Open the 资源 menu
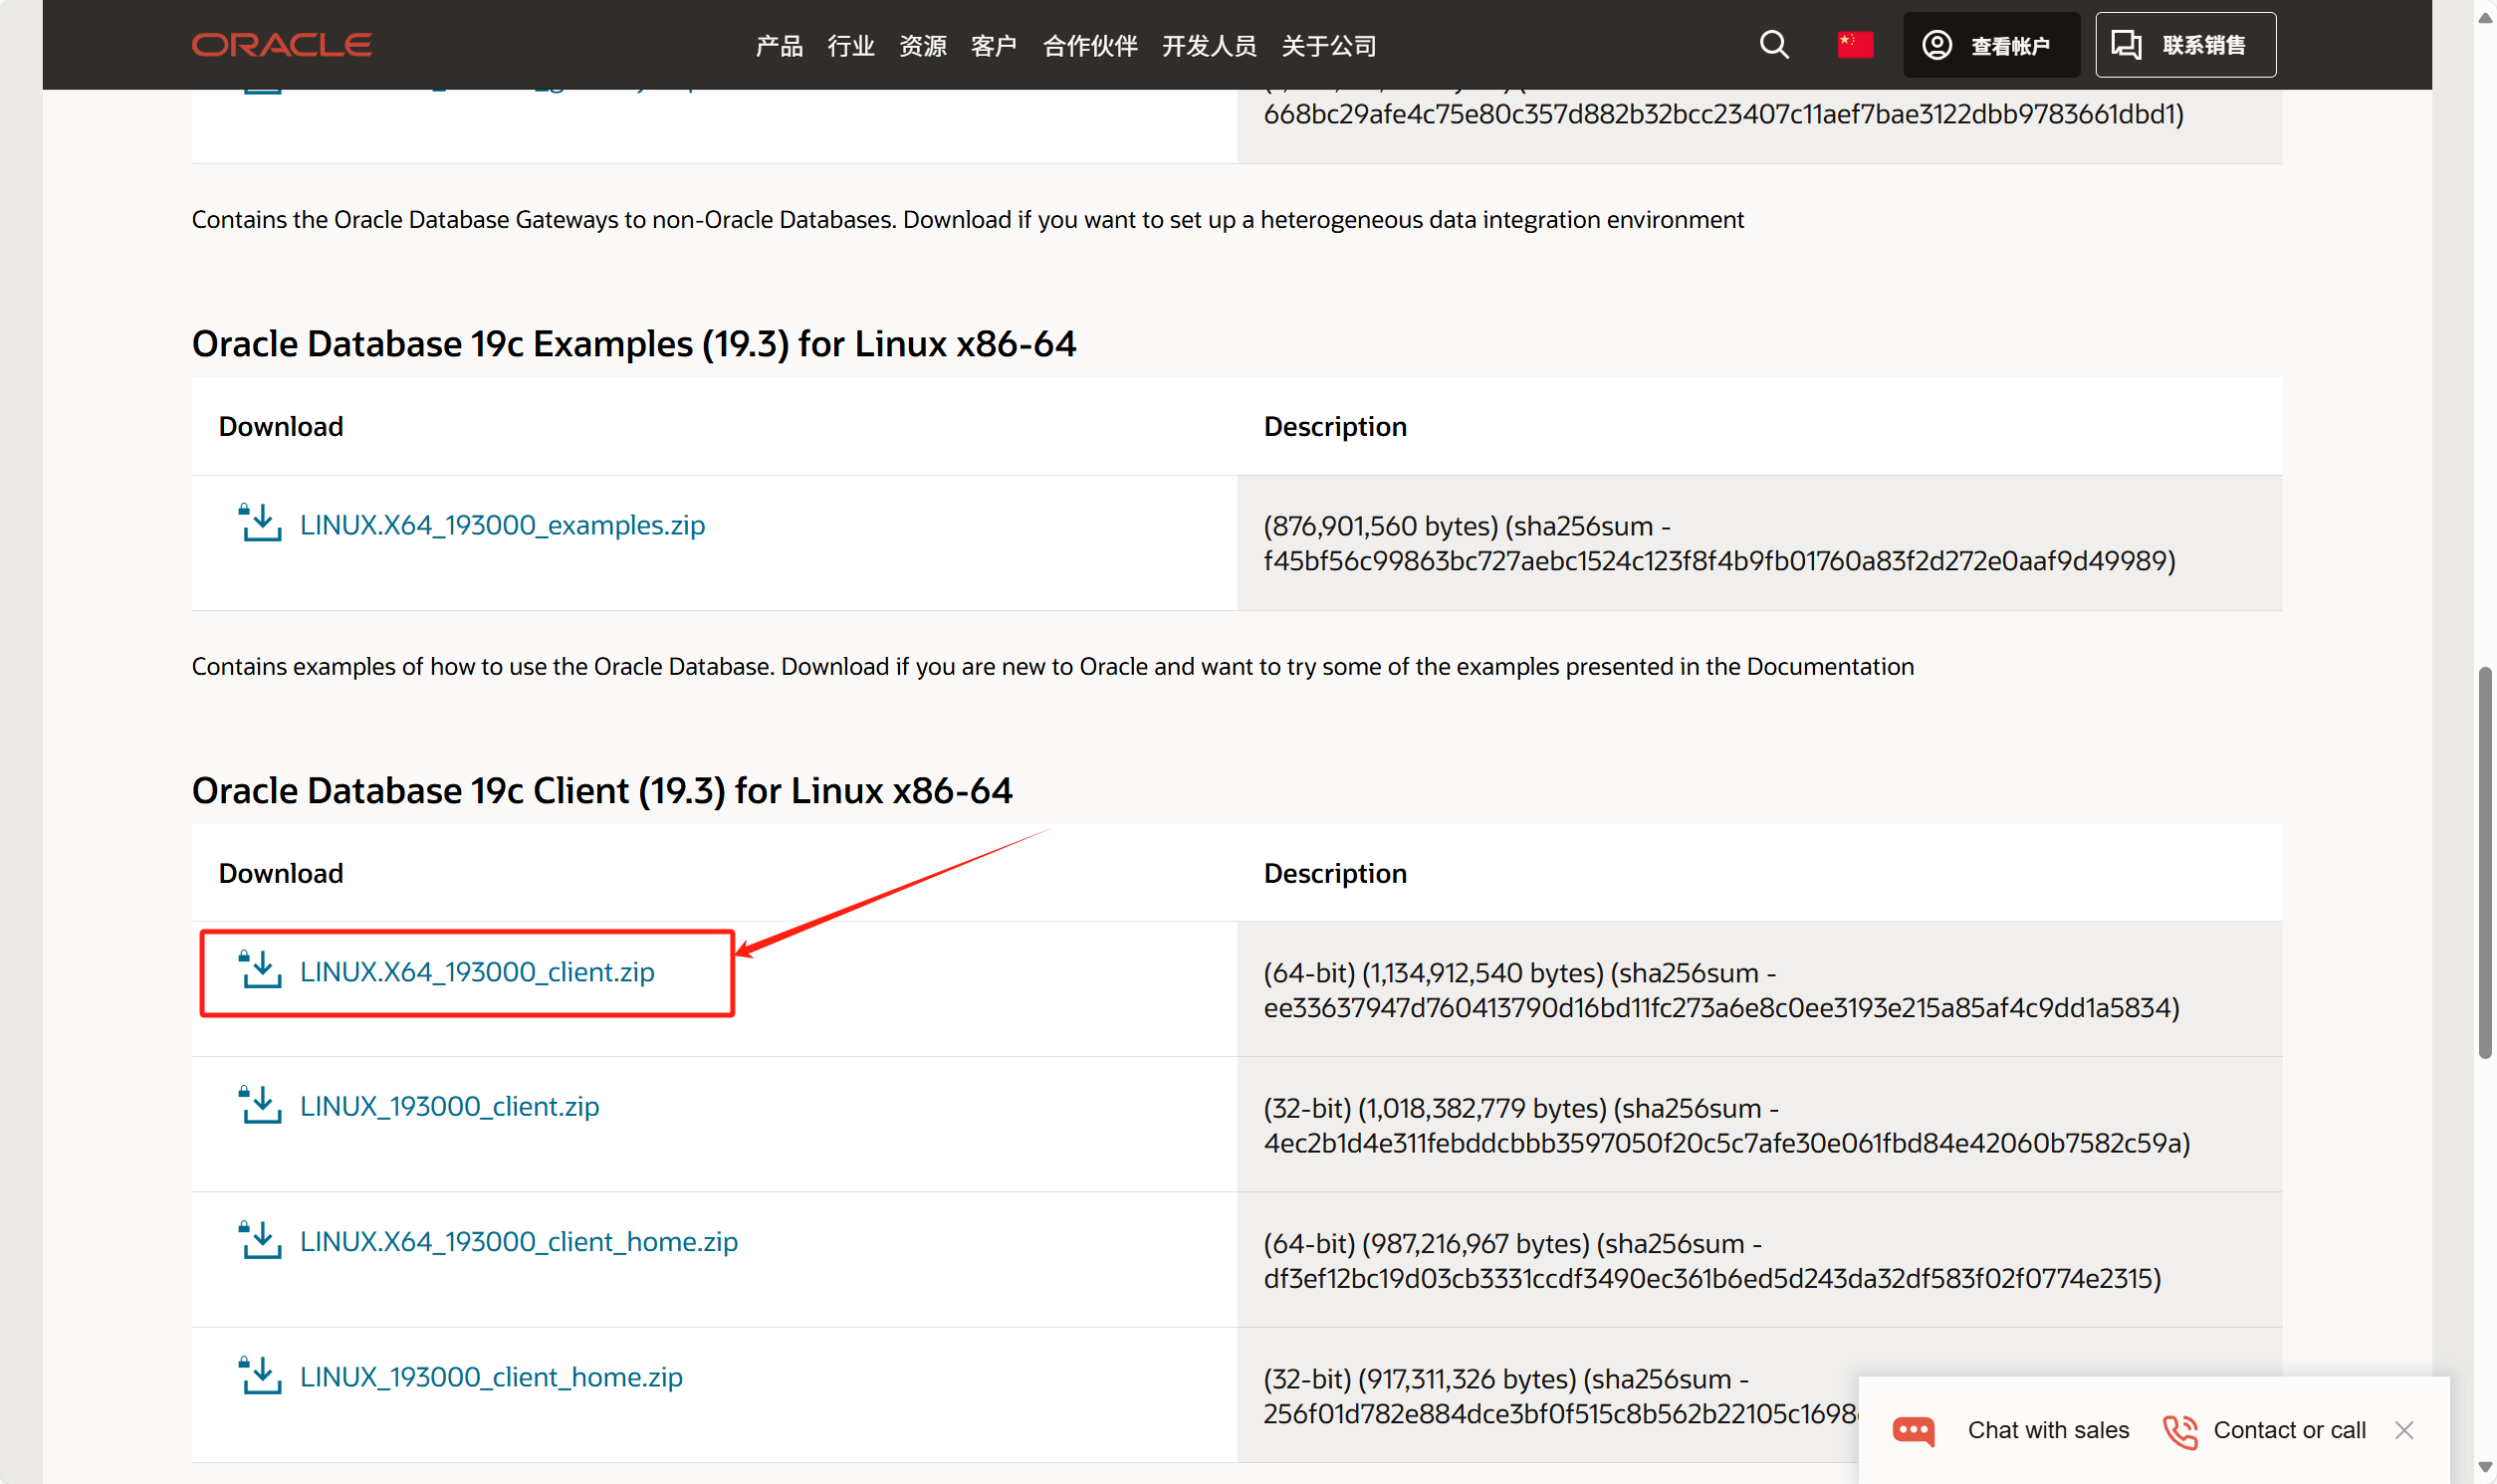This screenshot has width=2497, height=1484. (922, 46)
